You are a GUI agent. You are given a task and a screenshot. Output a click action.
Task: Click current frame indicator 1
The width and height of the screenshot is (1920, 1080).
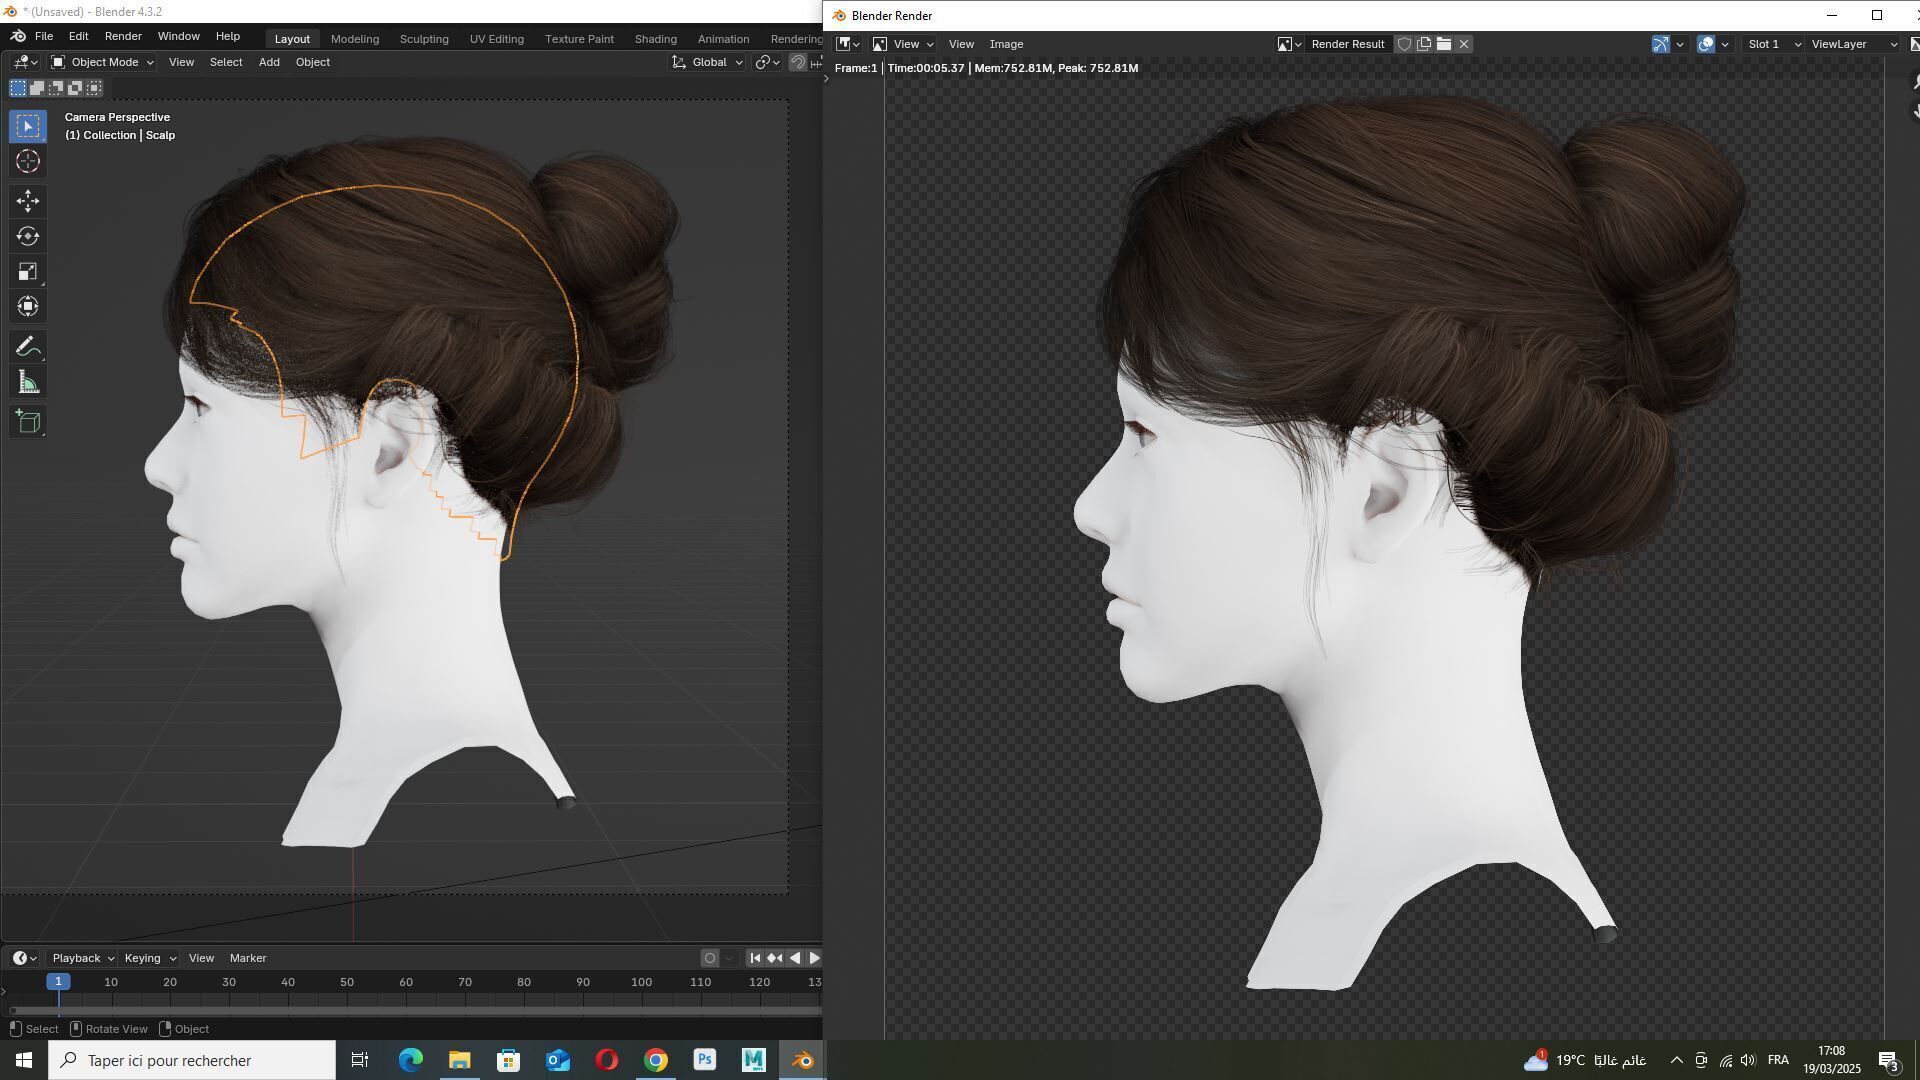tap(58, 982)
